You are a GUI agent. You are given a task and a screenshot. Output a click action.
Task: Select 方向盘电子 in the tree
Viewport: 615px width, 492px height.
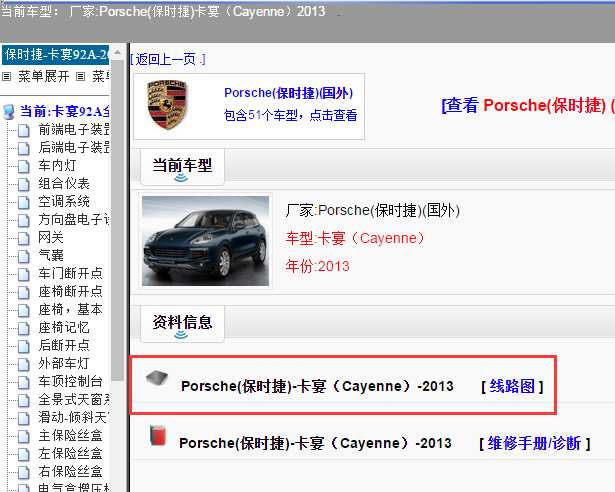pyautogui.click(x=74, y=220)
